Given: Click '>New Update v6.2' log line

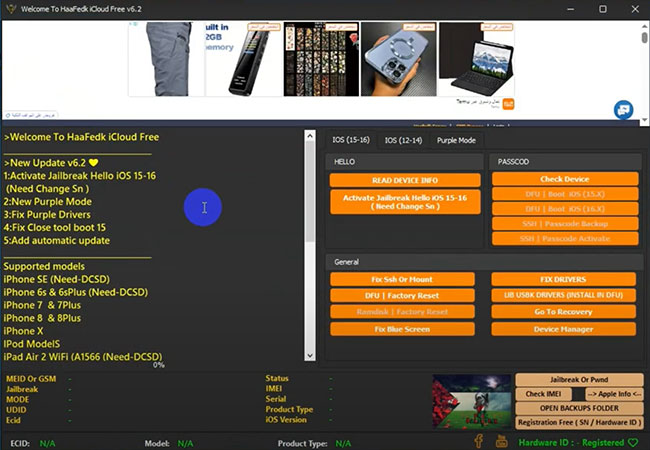Looking at the screenshot, I should tap(51, 163).
